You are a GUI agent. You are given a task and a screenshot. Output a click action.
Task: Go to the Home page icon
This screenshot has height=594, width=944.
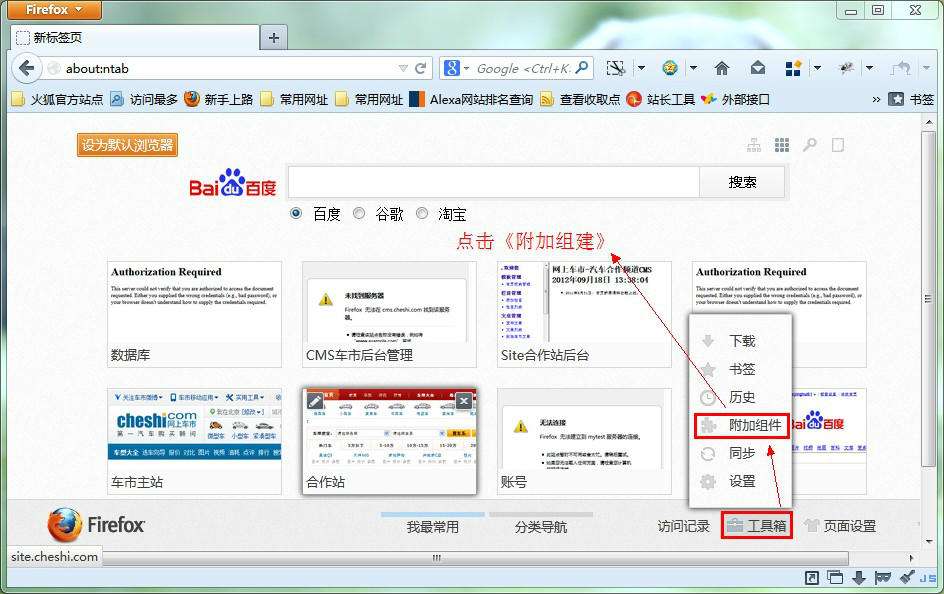722,68
